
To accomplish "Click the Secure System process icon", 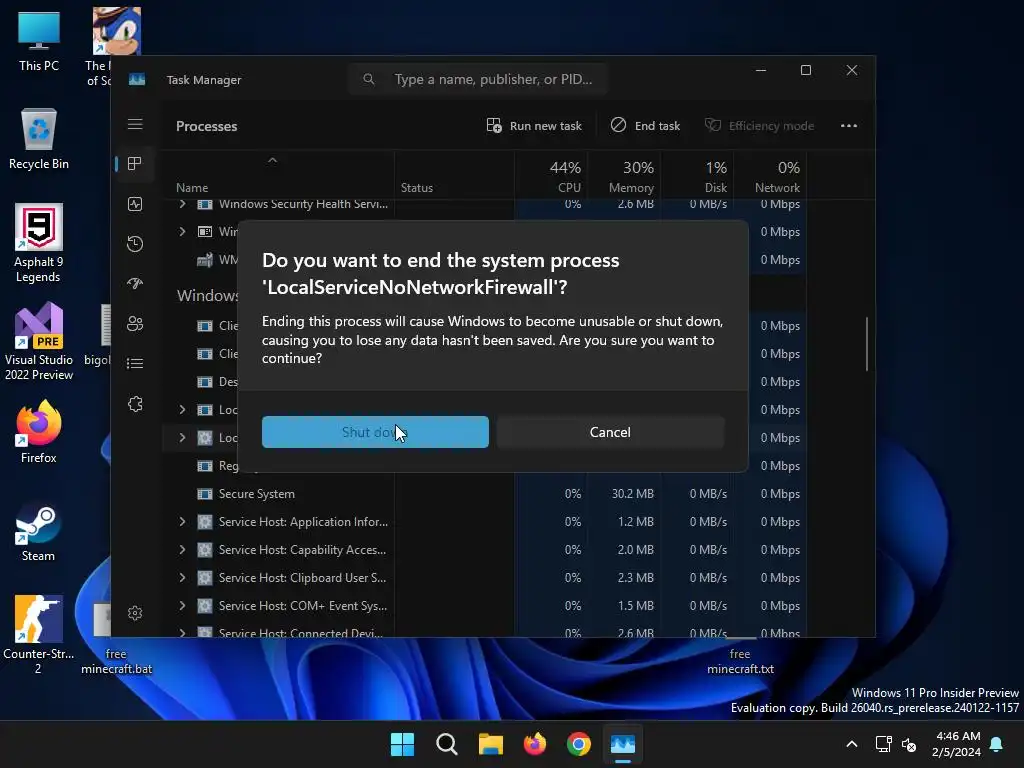I will coord(205,494).
